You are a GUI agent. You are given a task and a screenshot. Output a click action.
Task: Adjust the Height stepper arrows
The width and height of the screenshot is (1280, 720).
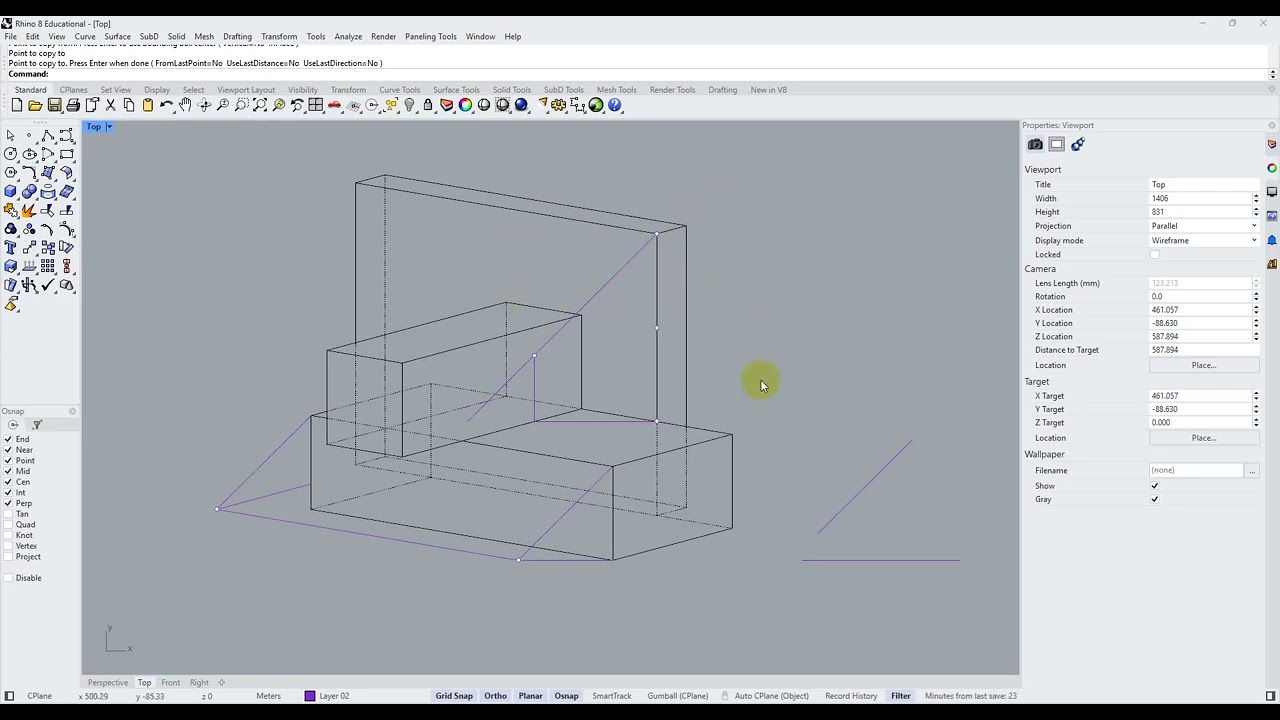(x=1256, y=212)
